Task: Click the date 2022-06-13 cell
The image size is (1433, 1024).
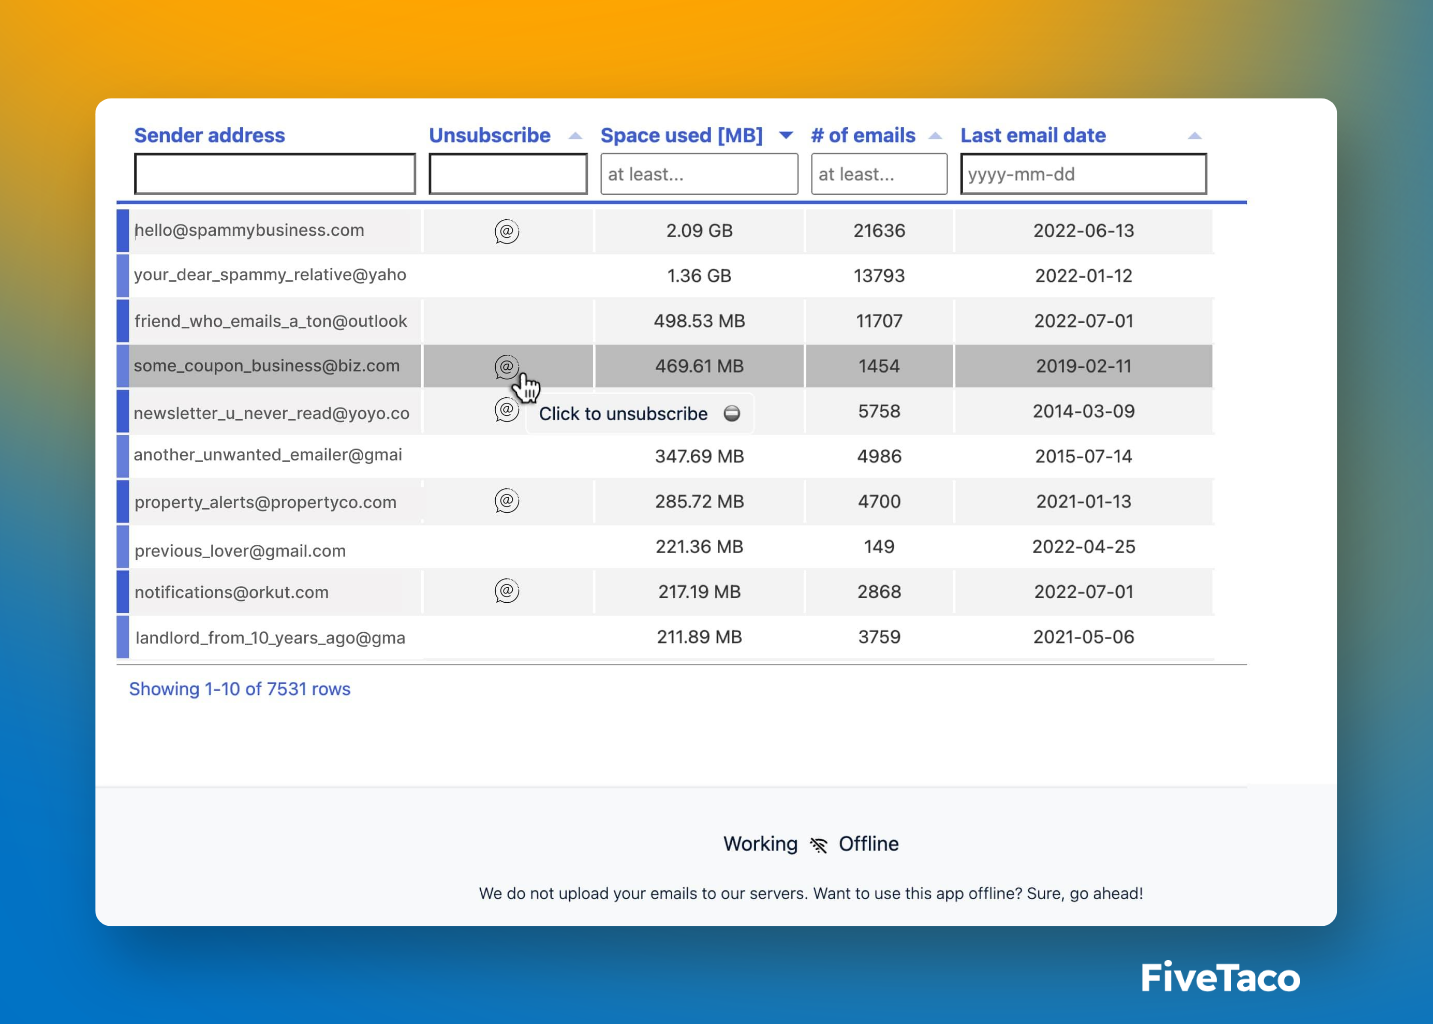Action: [x=1084, y=231]
